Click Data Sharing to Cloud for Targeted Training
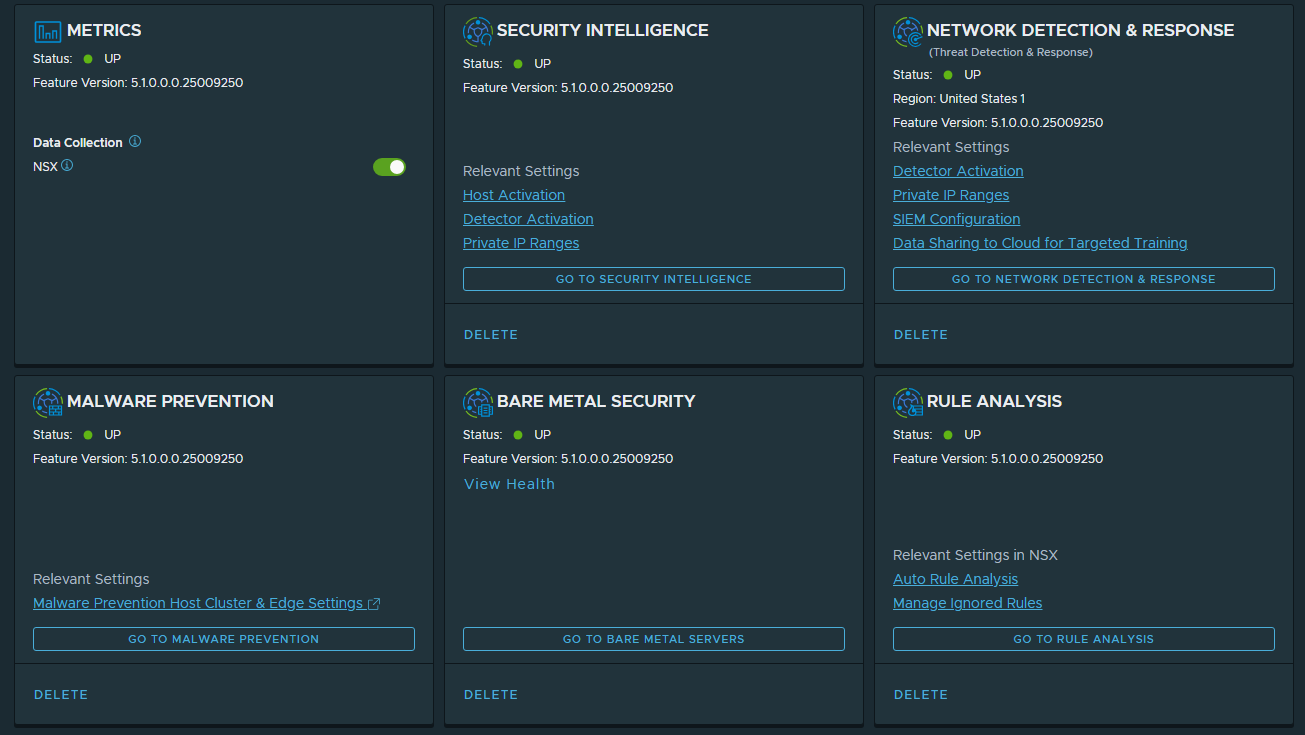Image resolution: width=1305 pixels, height=735 pixels. pos(1040,243)
